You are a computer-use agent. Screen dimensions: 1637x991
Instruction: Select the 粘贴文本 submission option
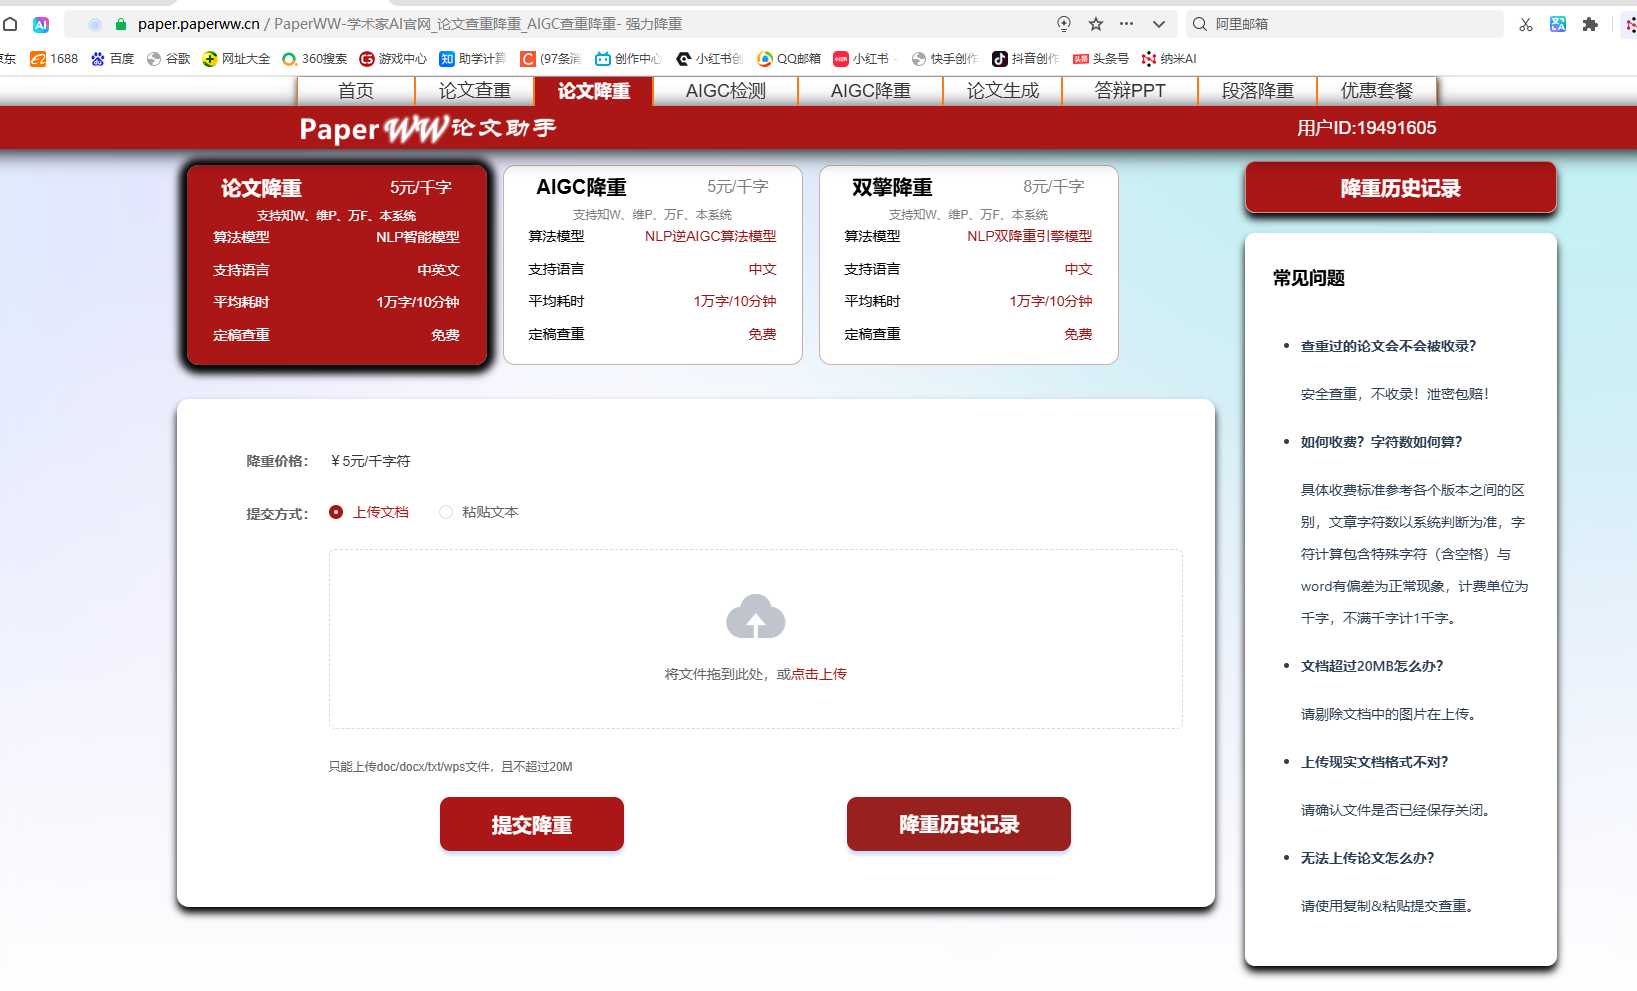coord(446,511)
